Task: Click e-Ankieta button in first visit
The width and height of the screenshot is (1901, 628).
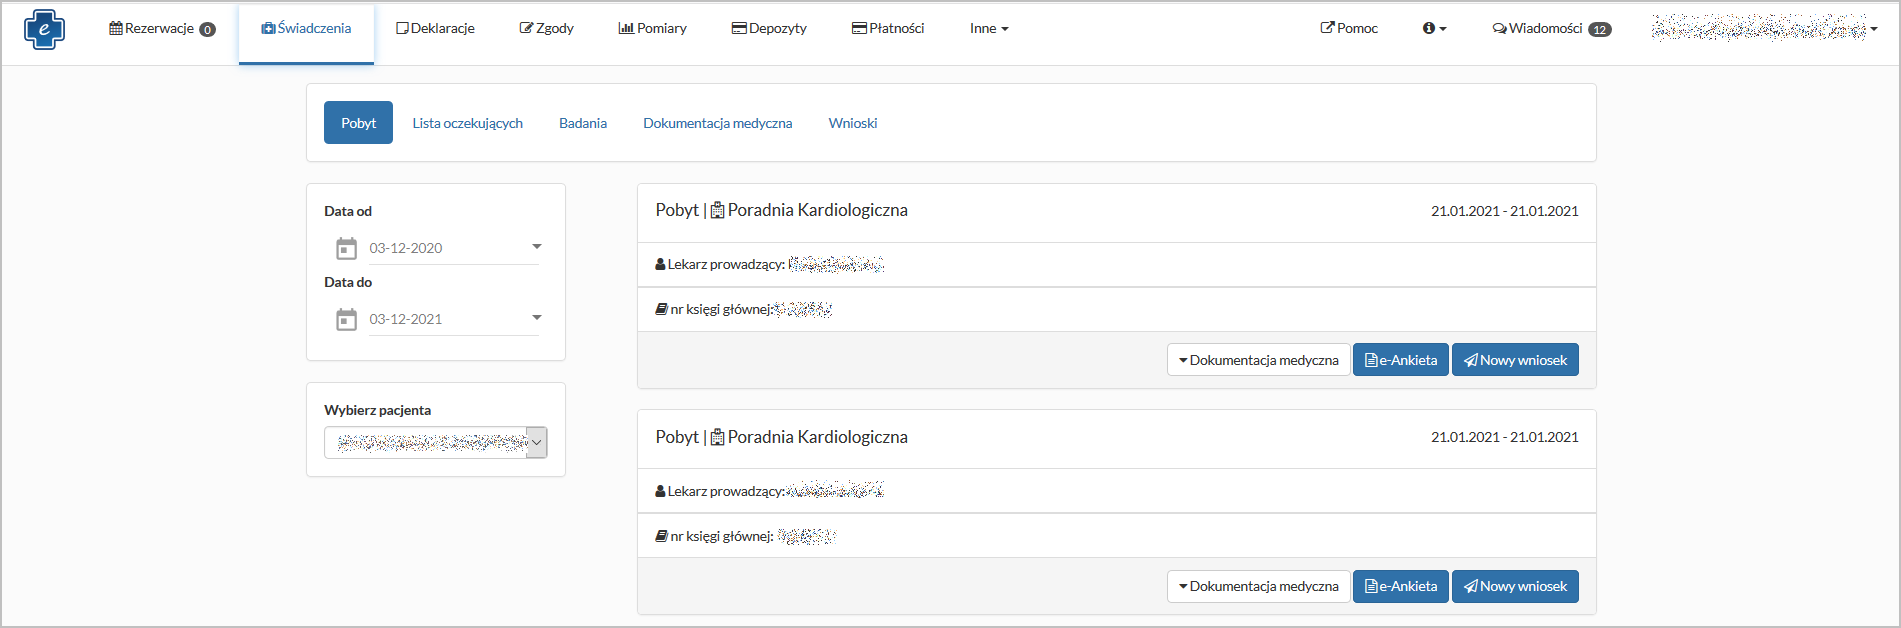Action: tap(1400, 360)
